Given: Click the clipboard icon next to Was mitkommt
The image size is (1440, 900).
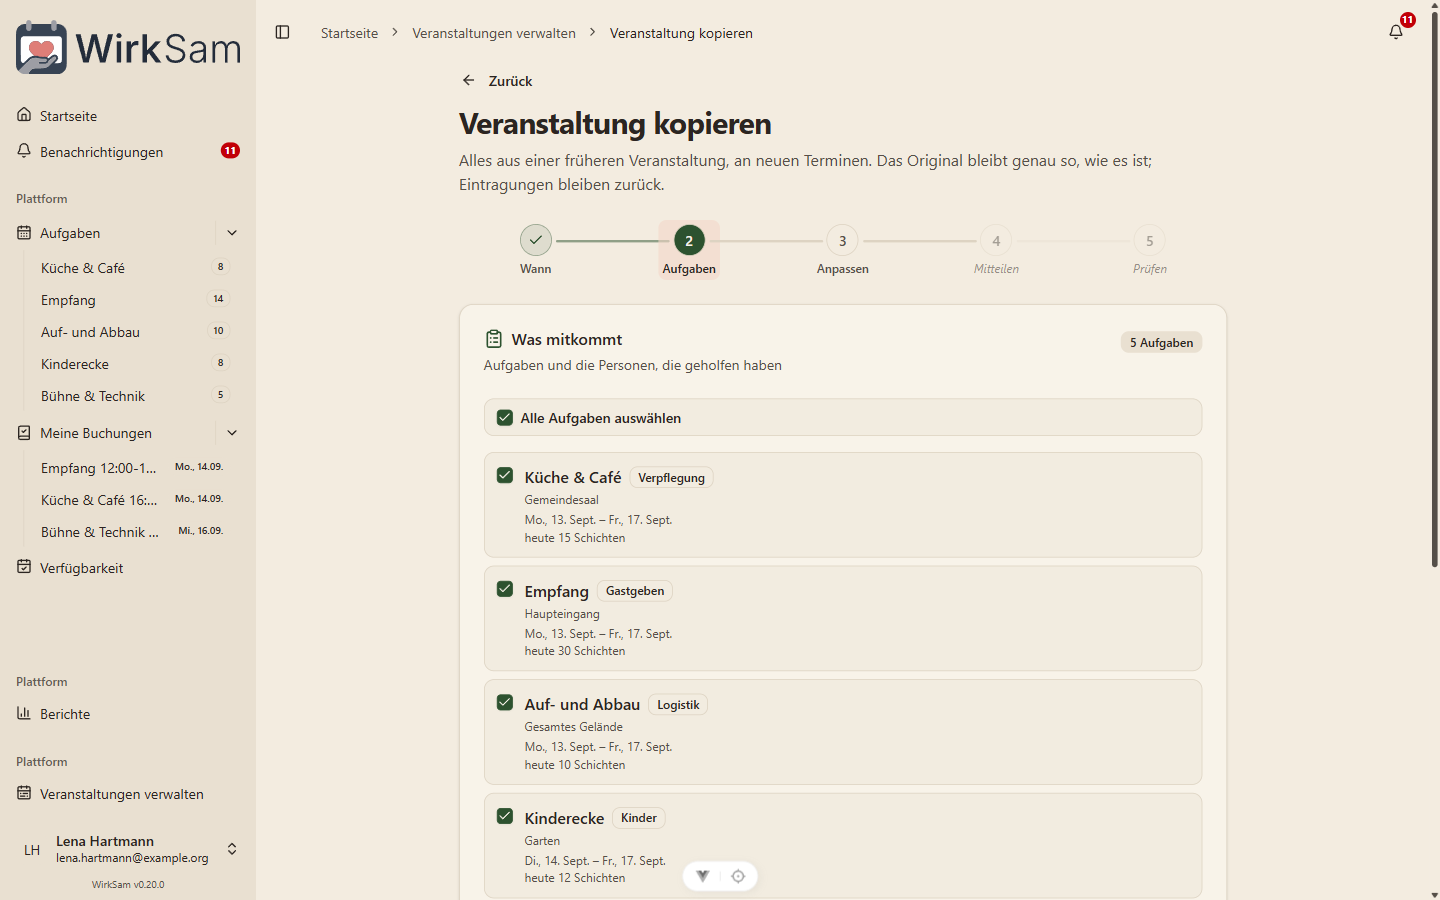Looking at the screenshot, I should coord(494,339).
